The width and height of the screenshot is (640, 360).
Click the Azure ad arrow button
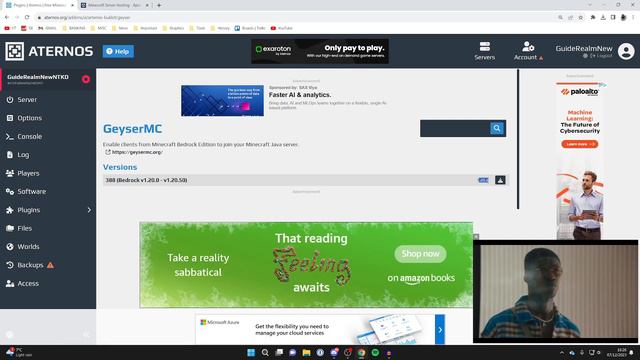(440, 329)
